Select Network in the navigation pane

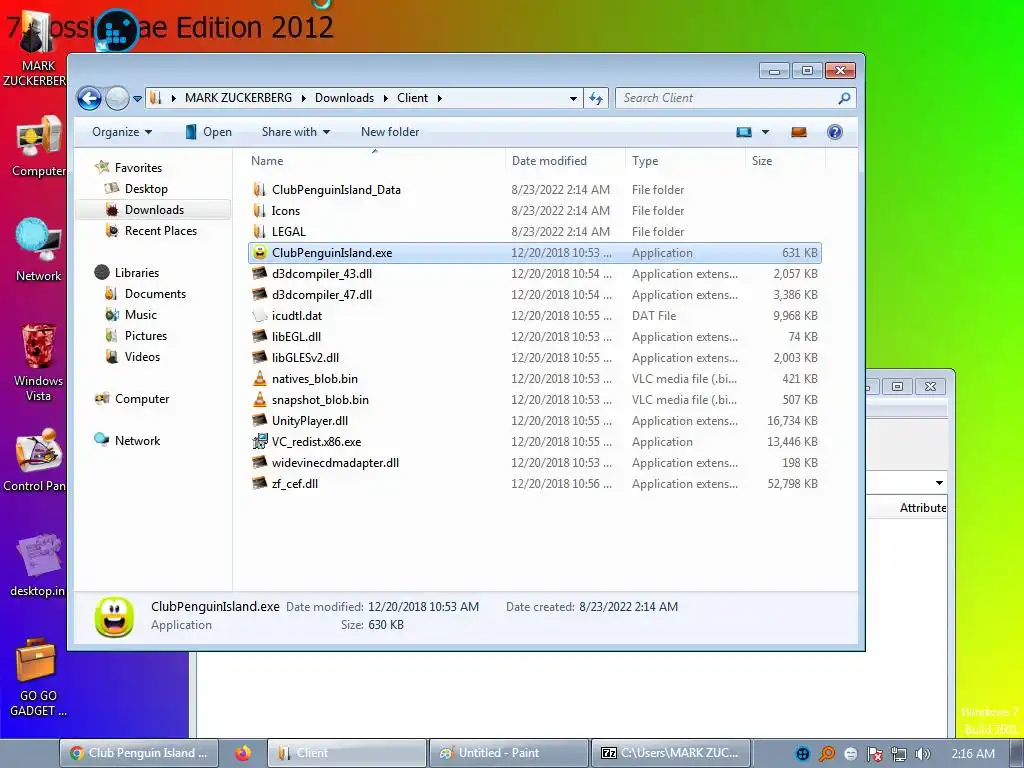[136, 440]
